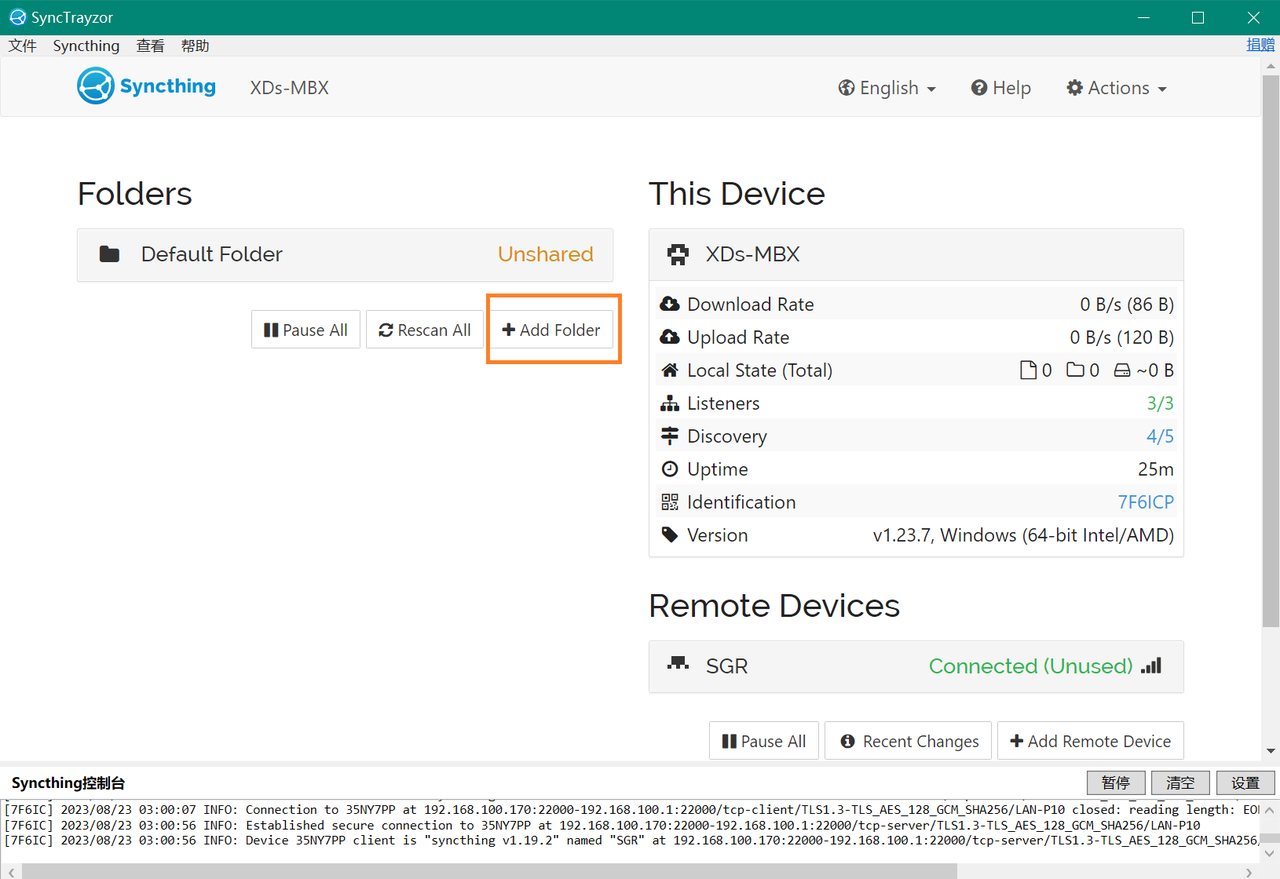Click the 'Device 35NY7PP client' log line
The image size is (1280, 879).
point(632,841)
